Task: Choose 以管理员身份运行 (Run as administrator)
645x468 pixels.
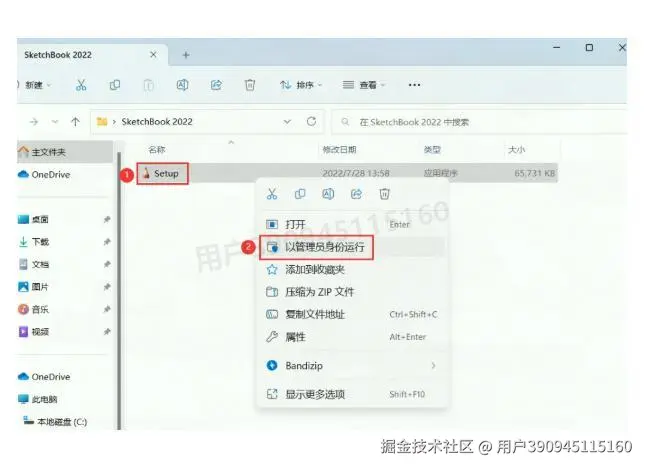Action: 352,247
